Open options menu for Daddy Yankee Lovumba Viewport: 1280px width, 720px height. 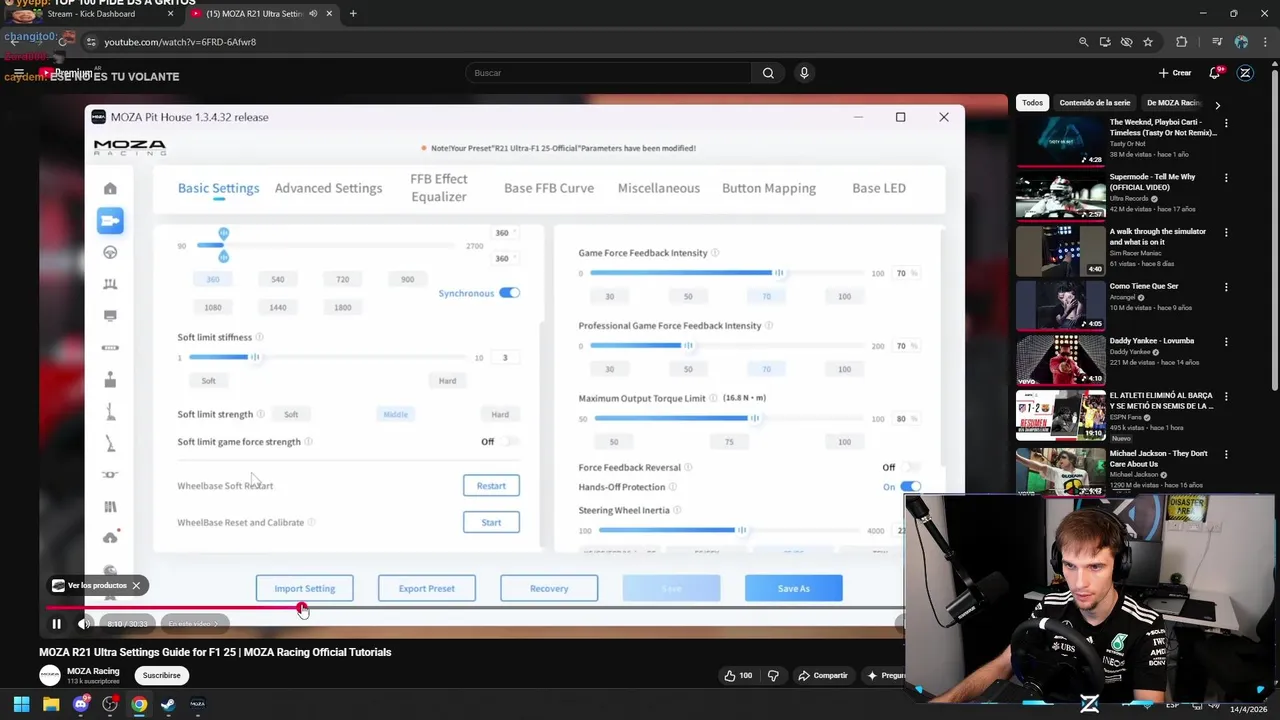(1226, 342)
